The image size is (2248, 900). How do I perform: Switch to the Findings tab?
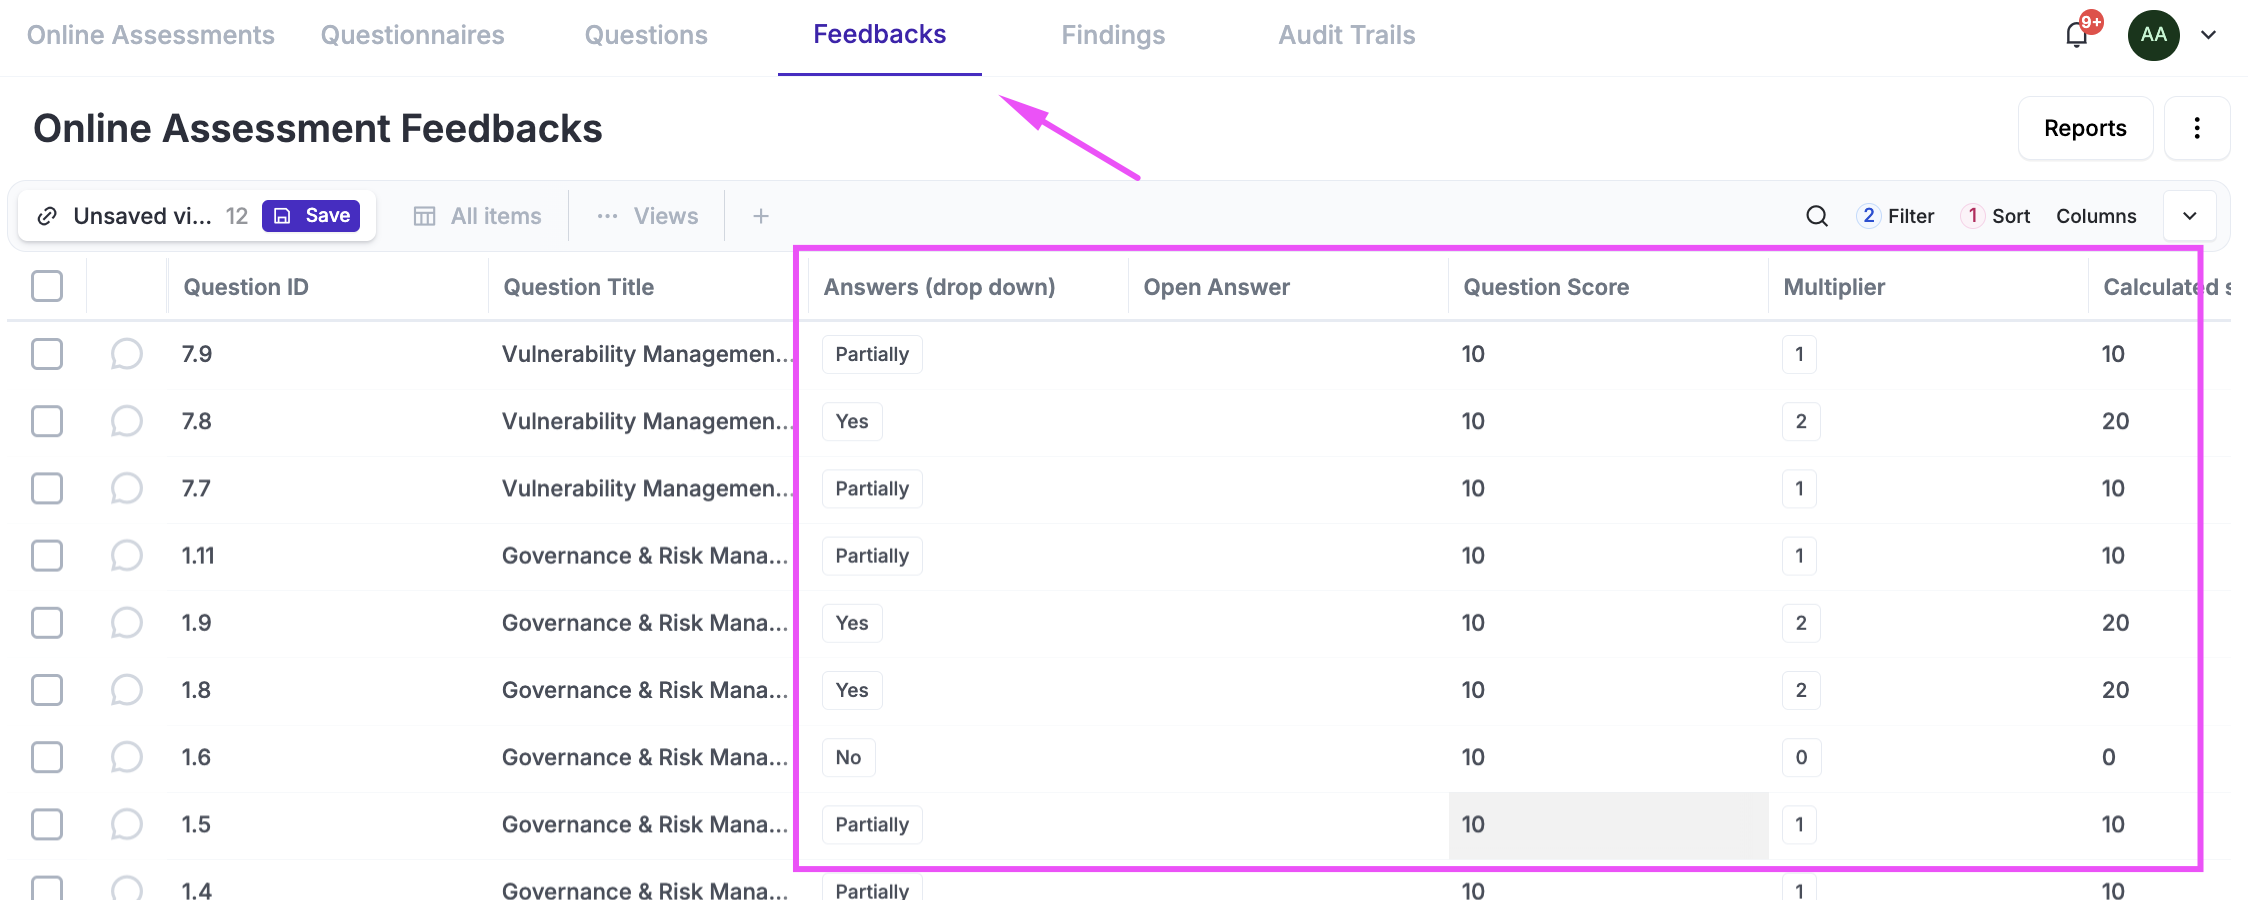1112,35
